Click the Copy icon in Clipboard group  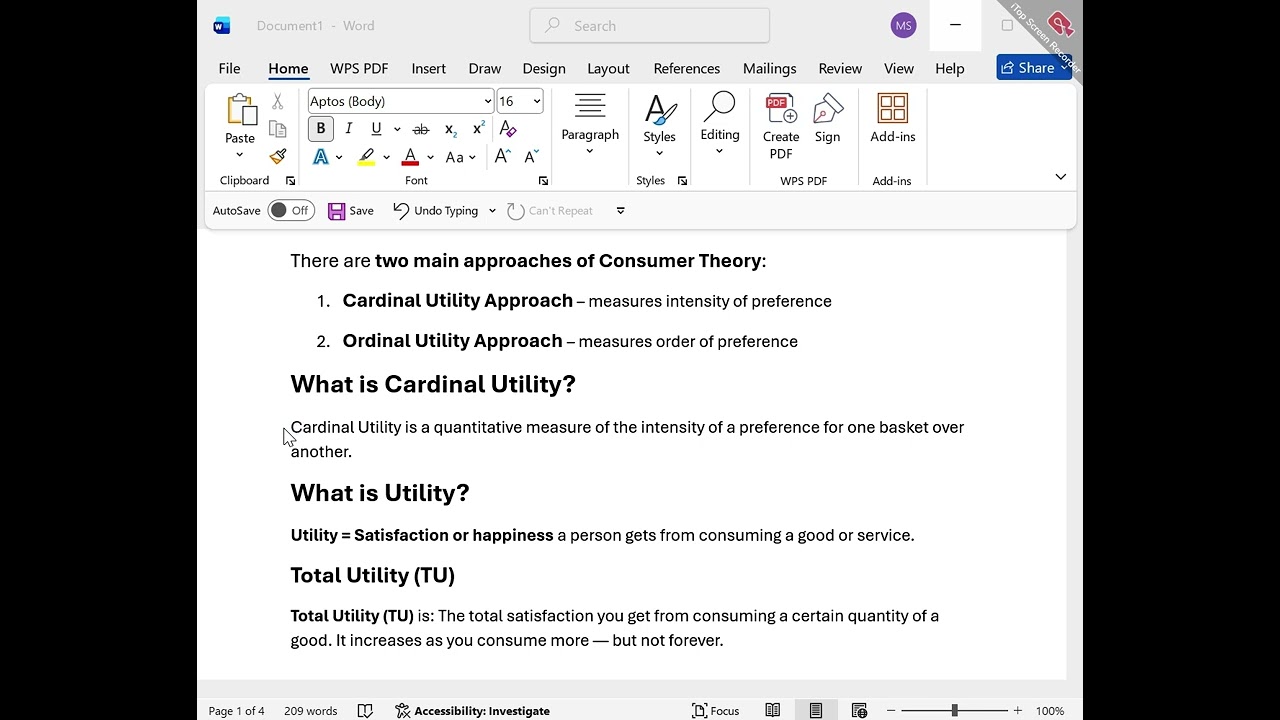pyautogui.click(x=278, y=129)
